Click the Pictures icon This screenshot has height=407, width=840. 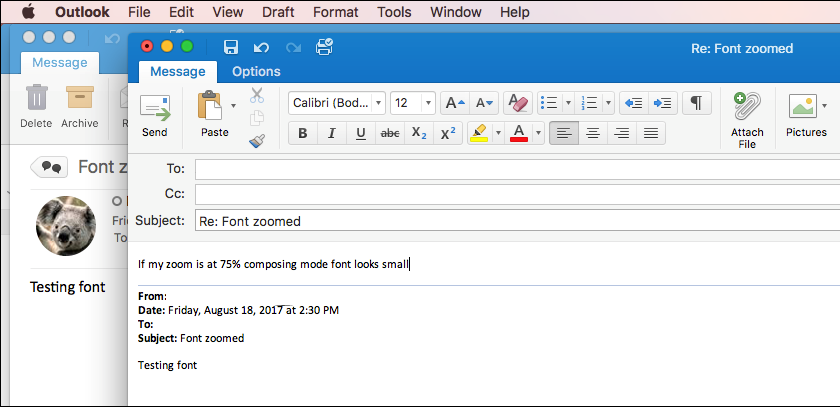click(x=802, y=106)
